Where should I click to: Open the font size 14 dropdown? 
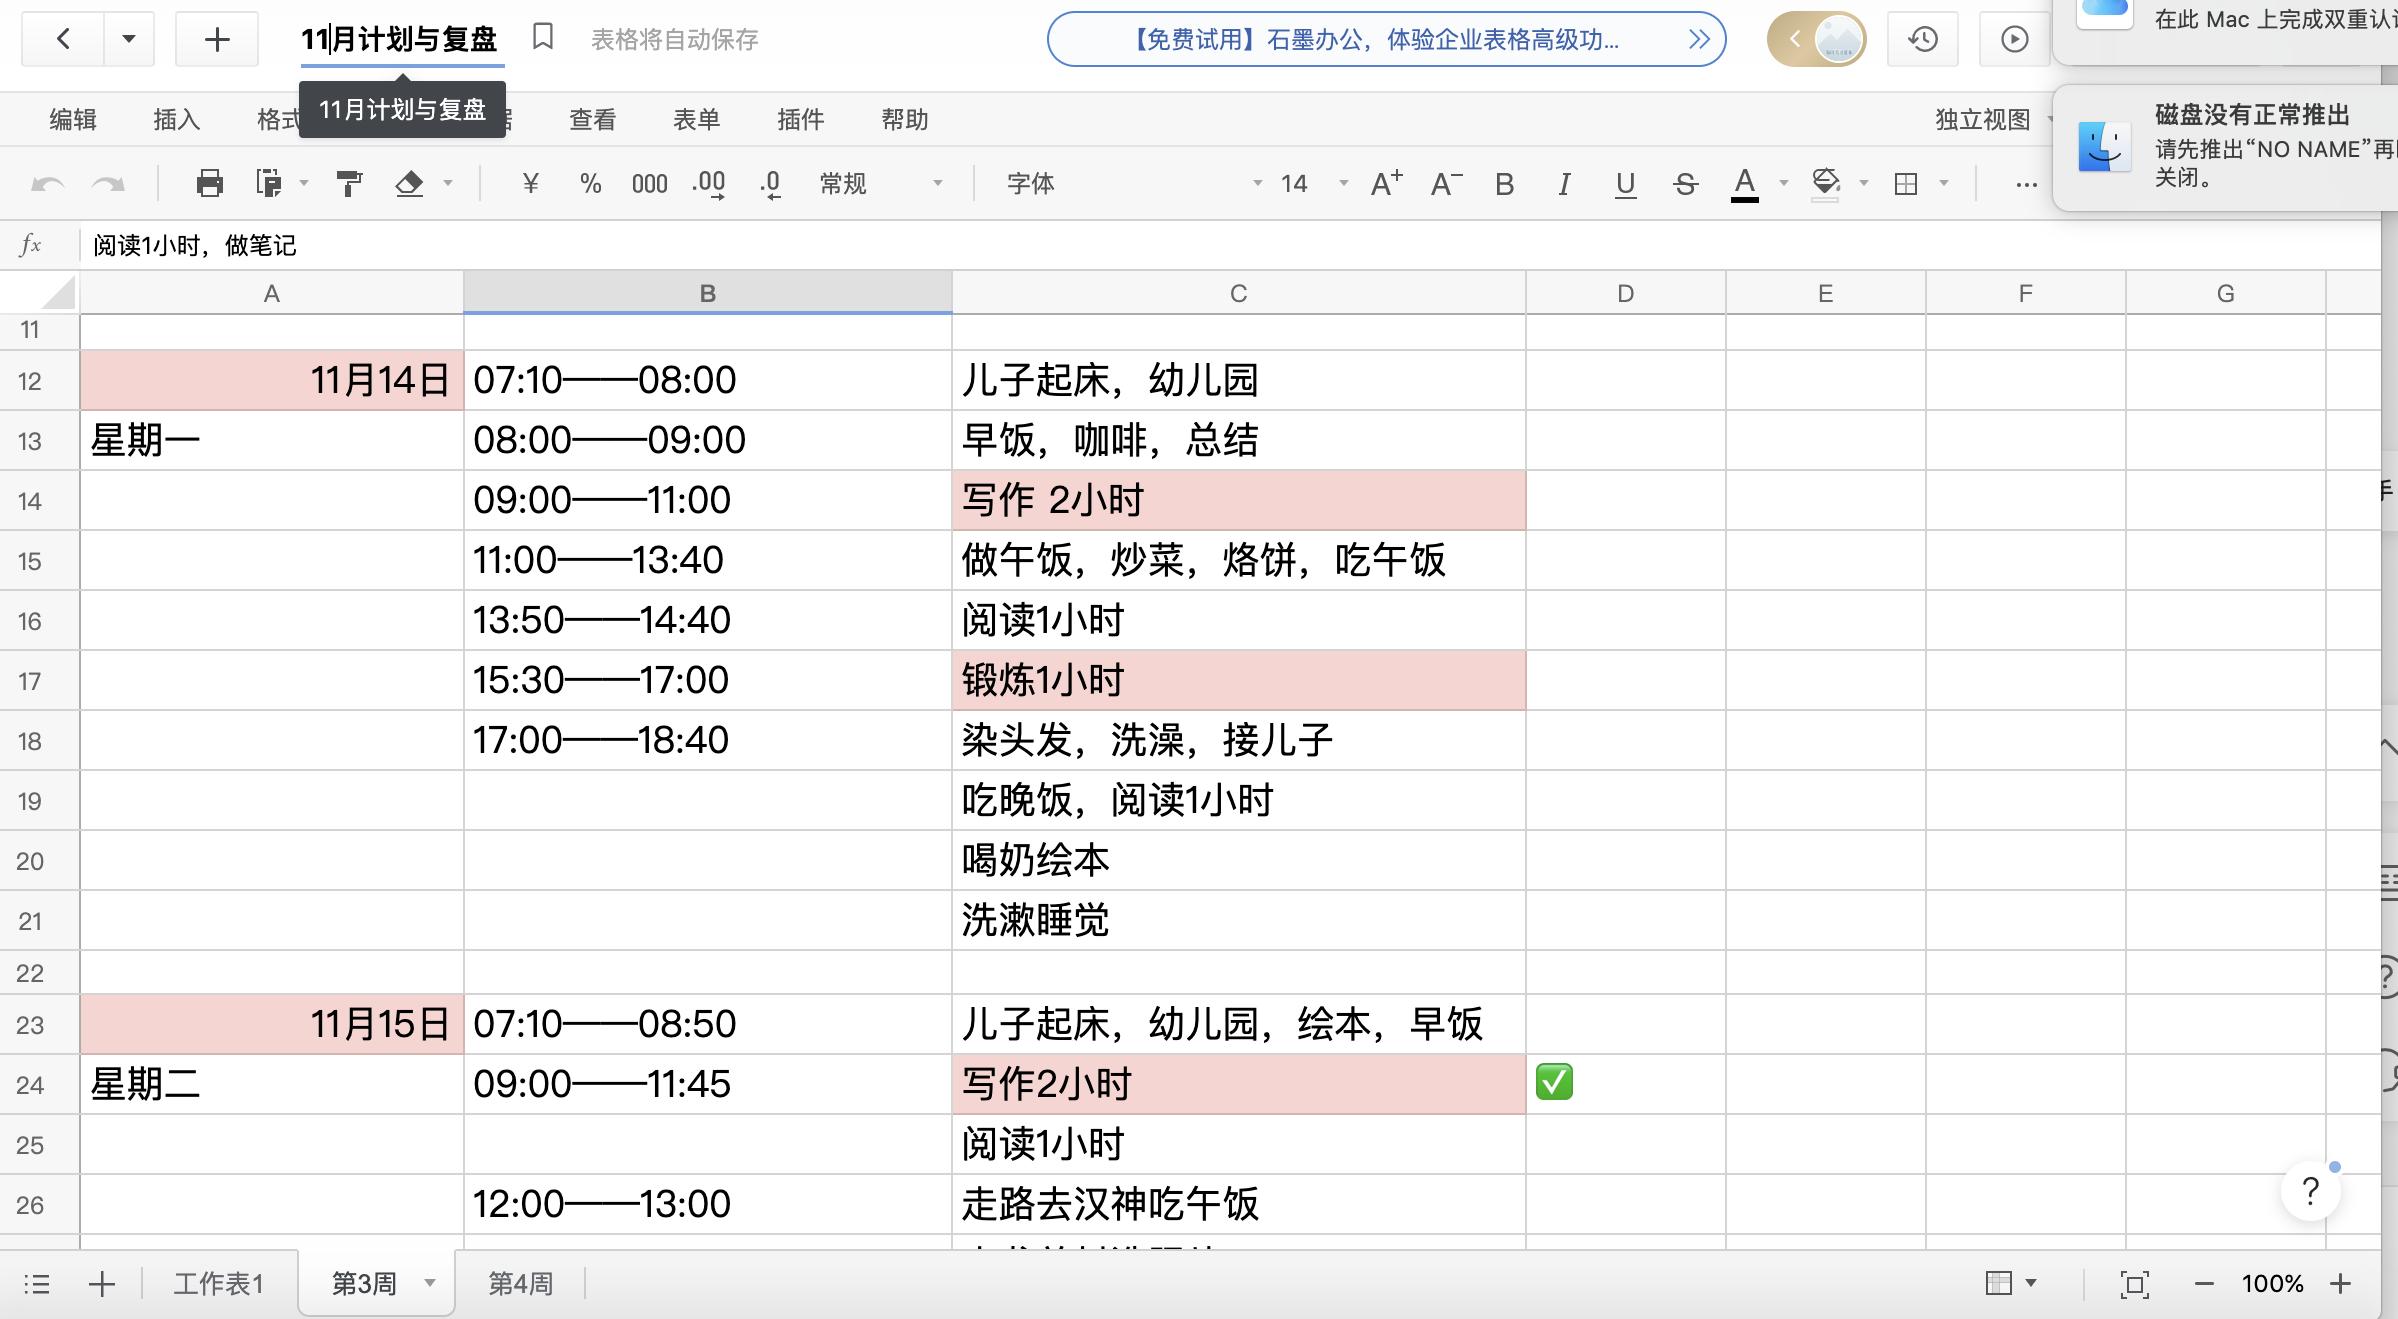click(x=1308, y=183)
